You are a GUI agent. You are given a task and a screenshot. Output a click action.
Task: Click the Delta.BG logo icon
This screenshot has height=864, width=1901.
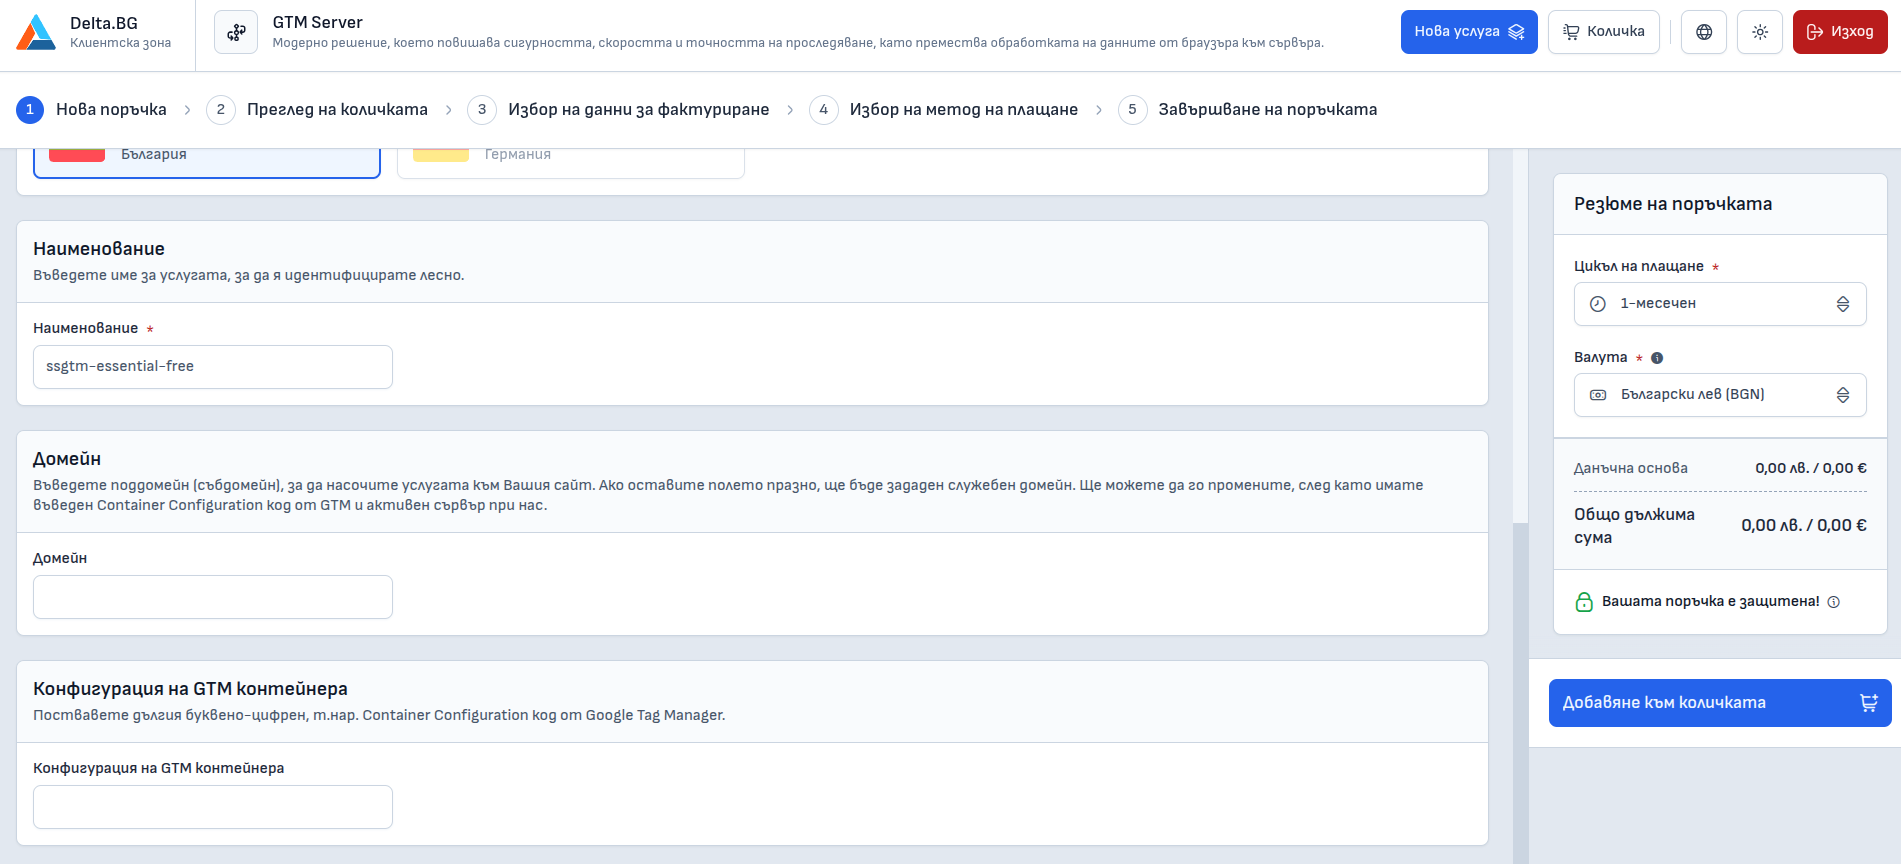pyautogui.click(x=36, y=32)
